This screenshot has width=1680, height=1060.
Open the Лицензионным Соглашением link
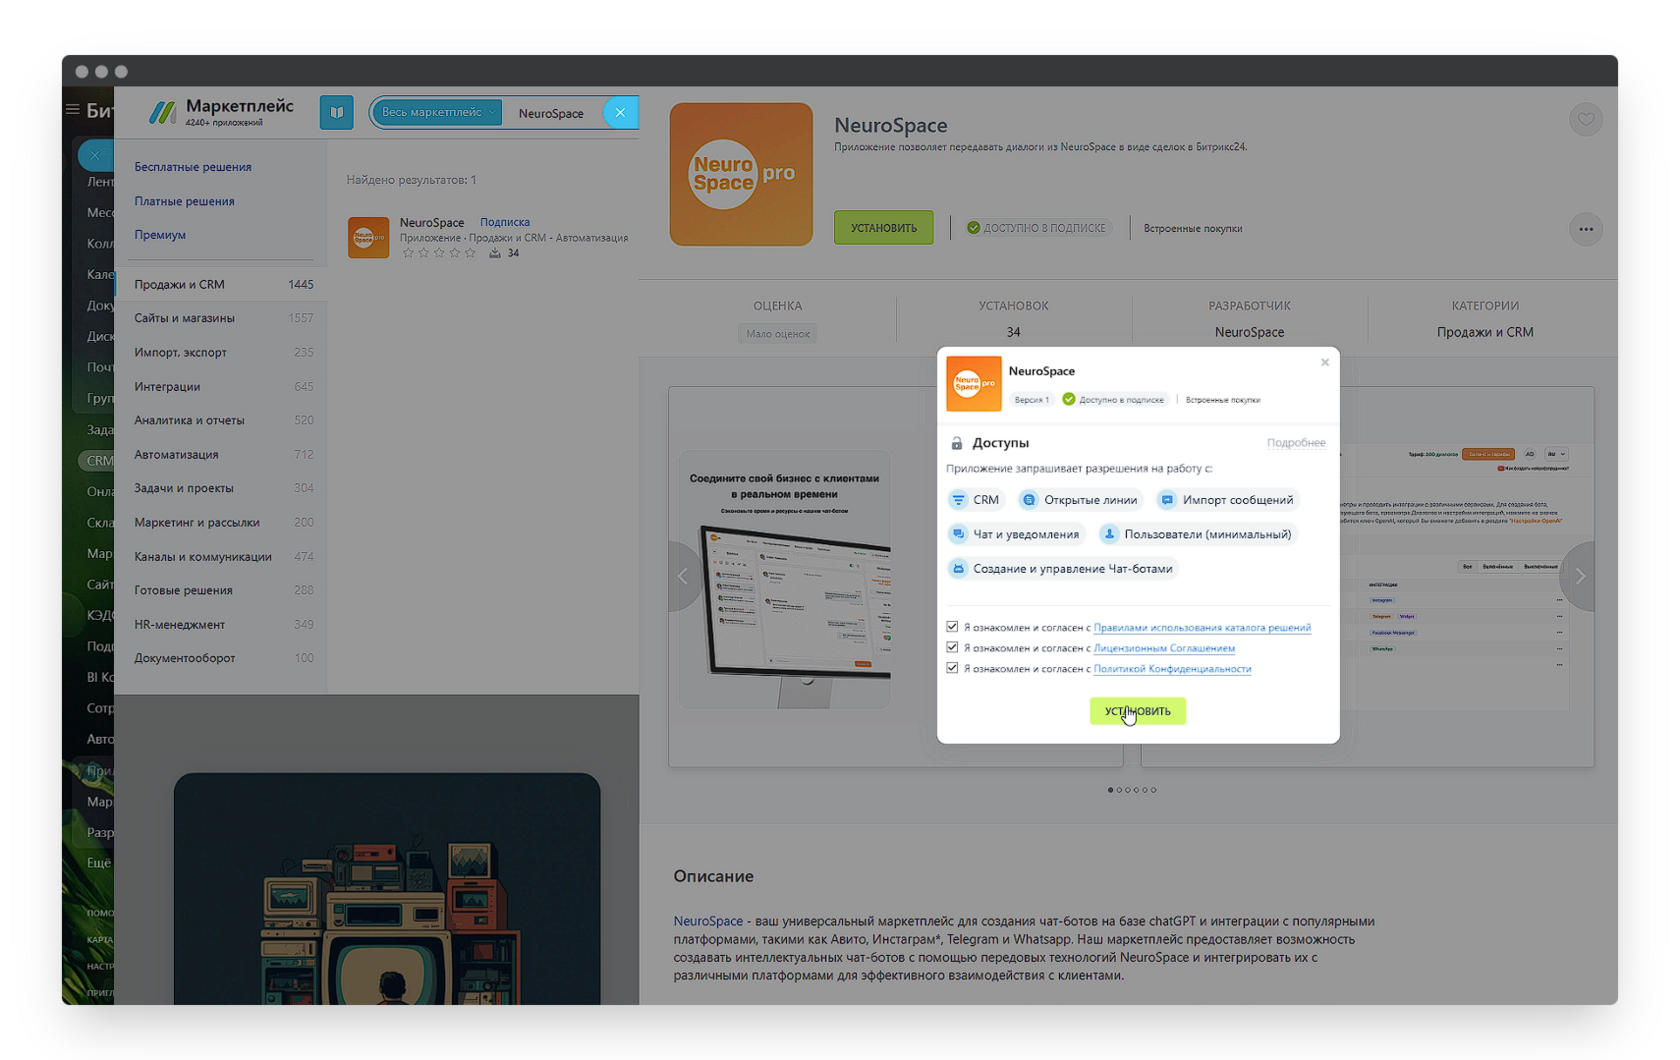(x=1164, y=648)
